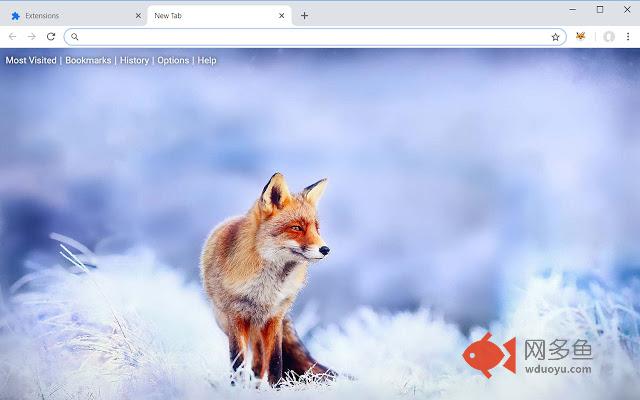This screenshot has width=640, height=400.
Task: Click the browser back arrow
Action: (x=13, y=37)
